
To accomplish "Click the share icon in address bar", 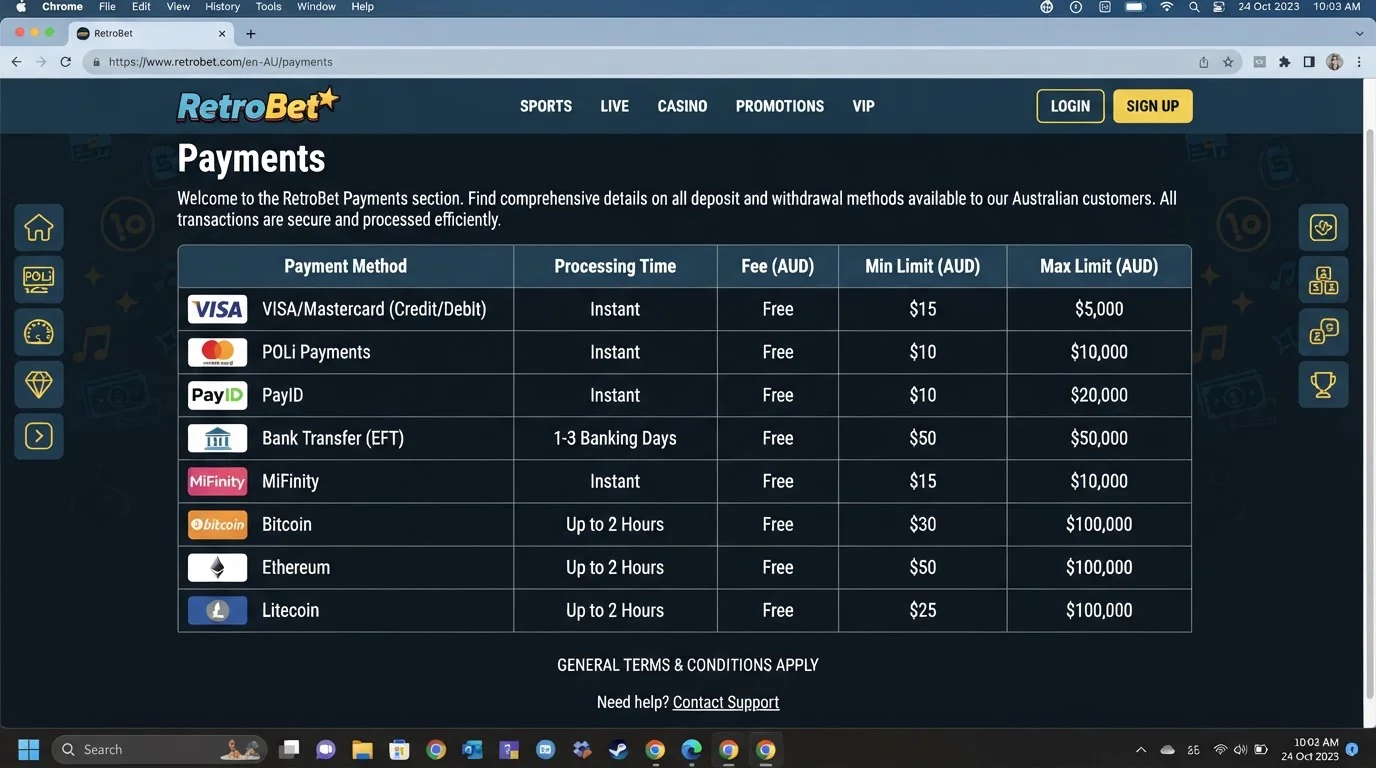I will tap(1204, 62).
